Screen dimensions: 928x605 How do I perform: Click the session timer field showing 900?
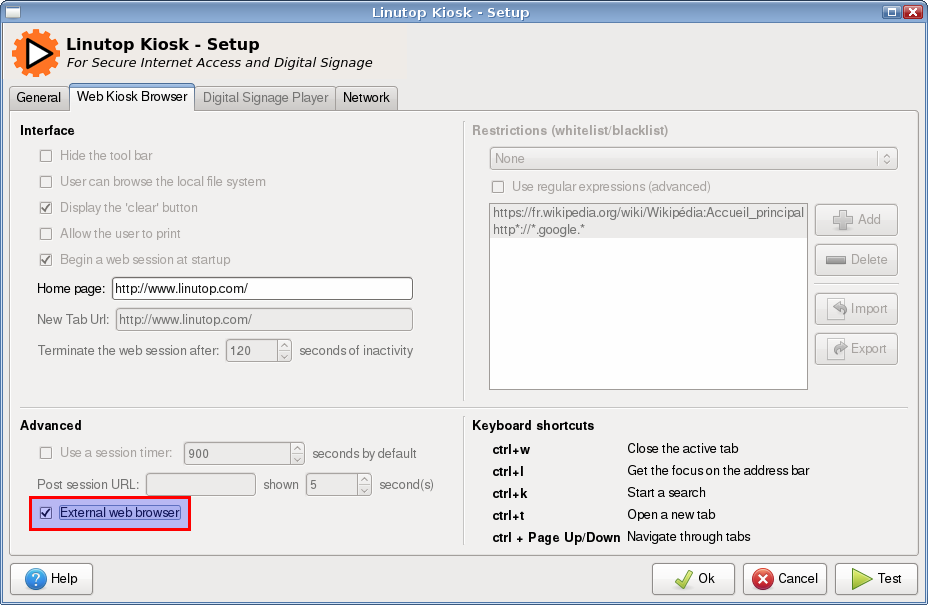237,453
